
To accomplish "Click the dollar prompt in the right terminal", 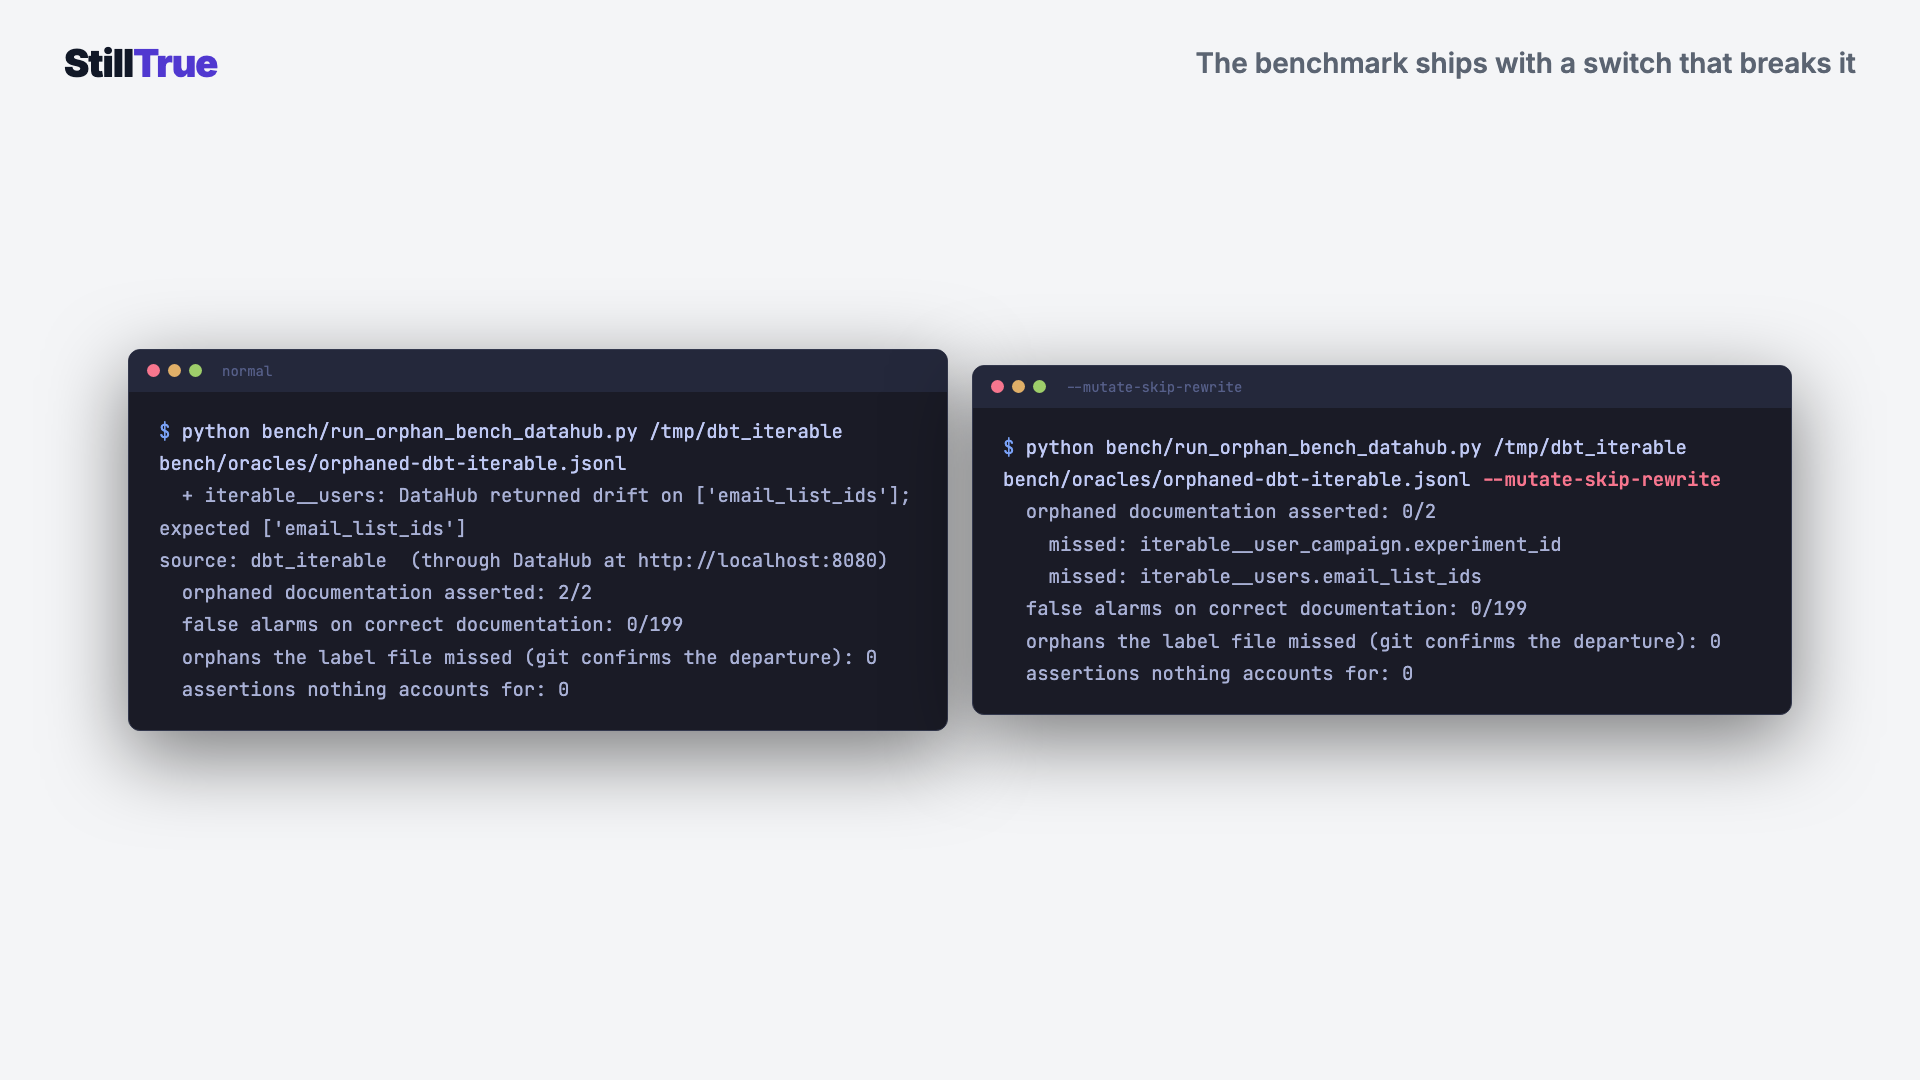I will [x=1009, y=447].
